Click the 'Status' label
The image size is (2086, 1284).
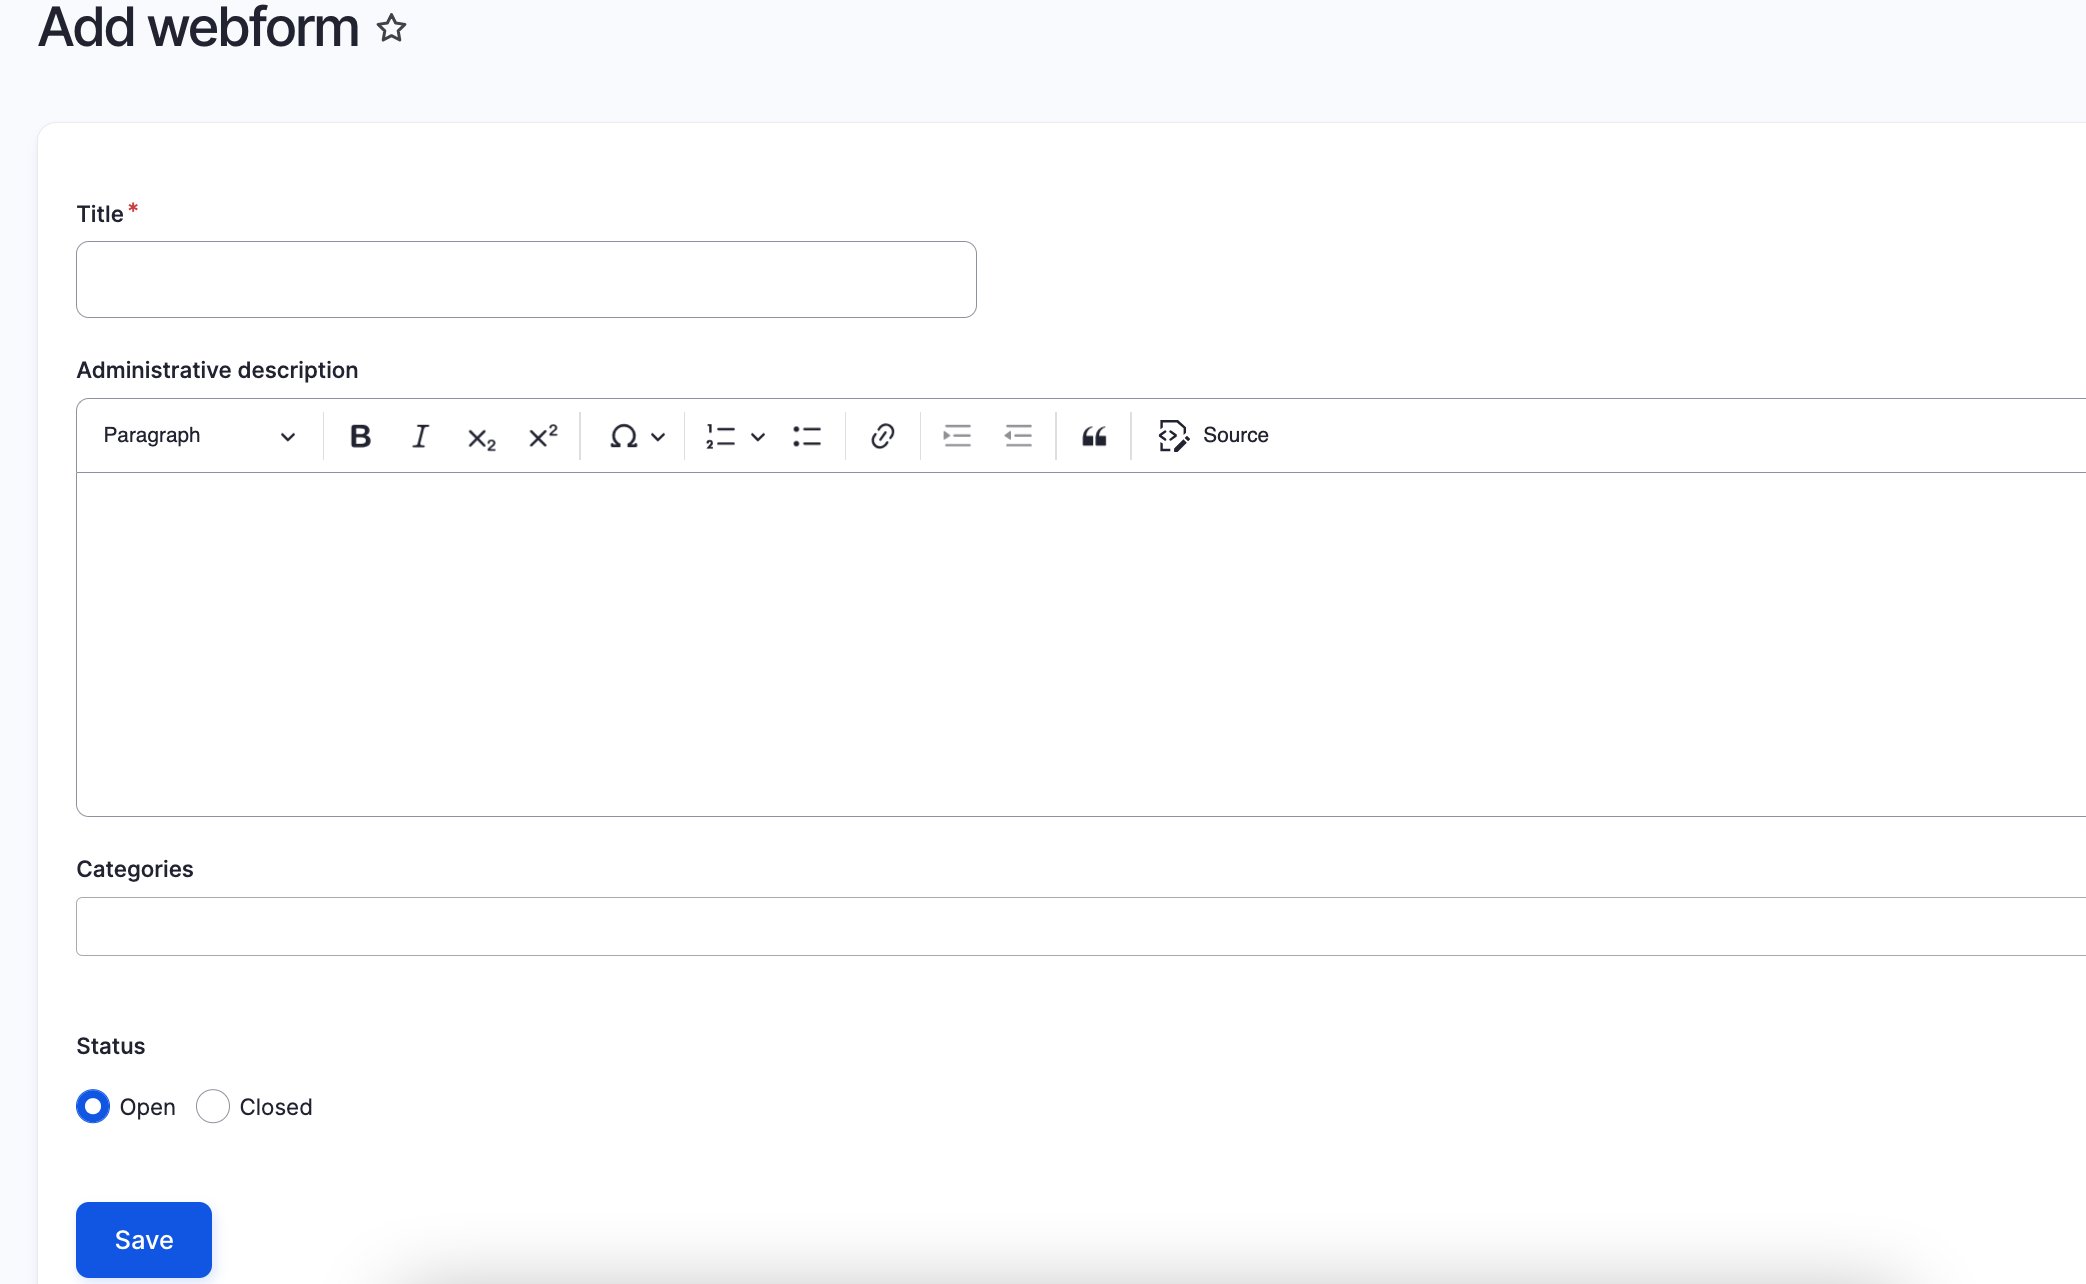point(111,1046)
